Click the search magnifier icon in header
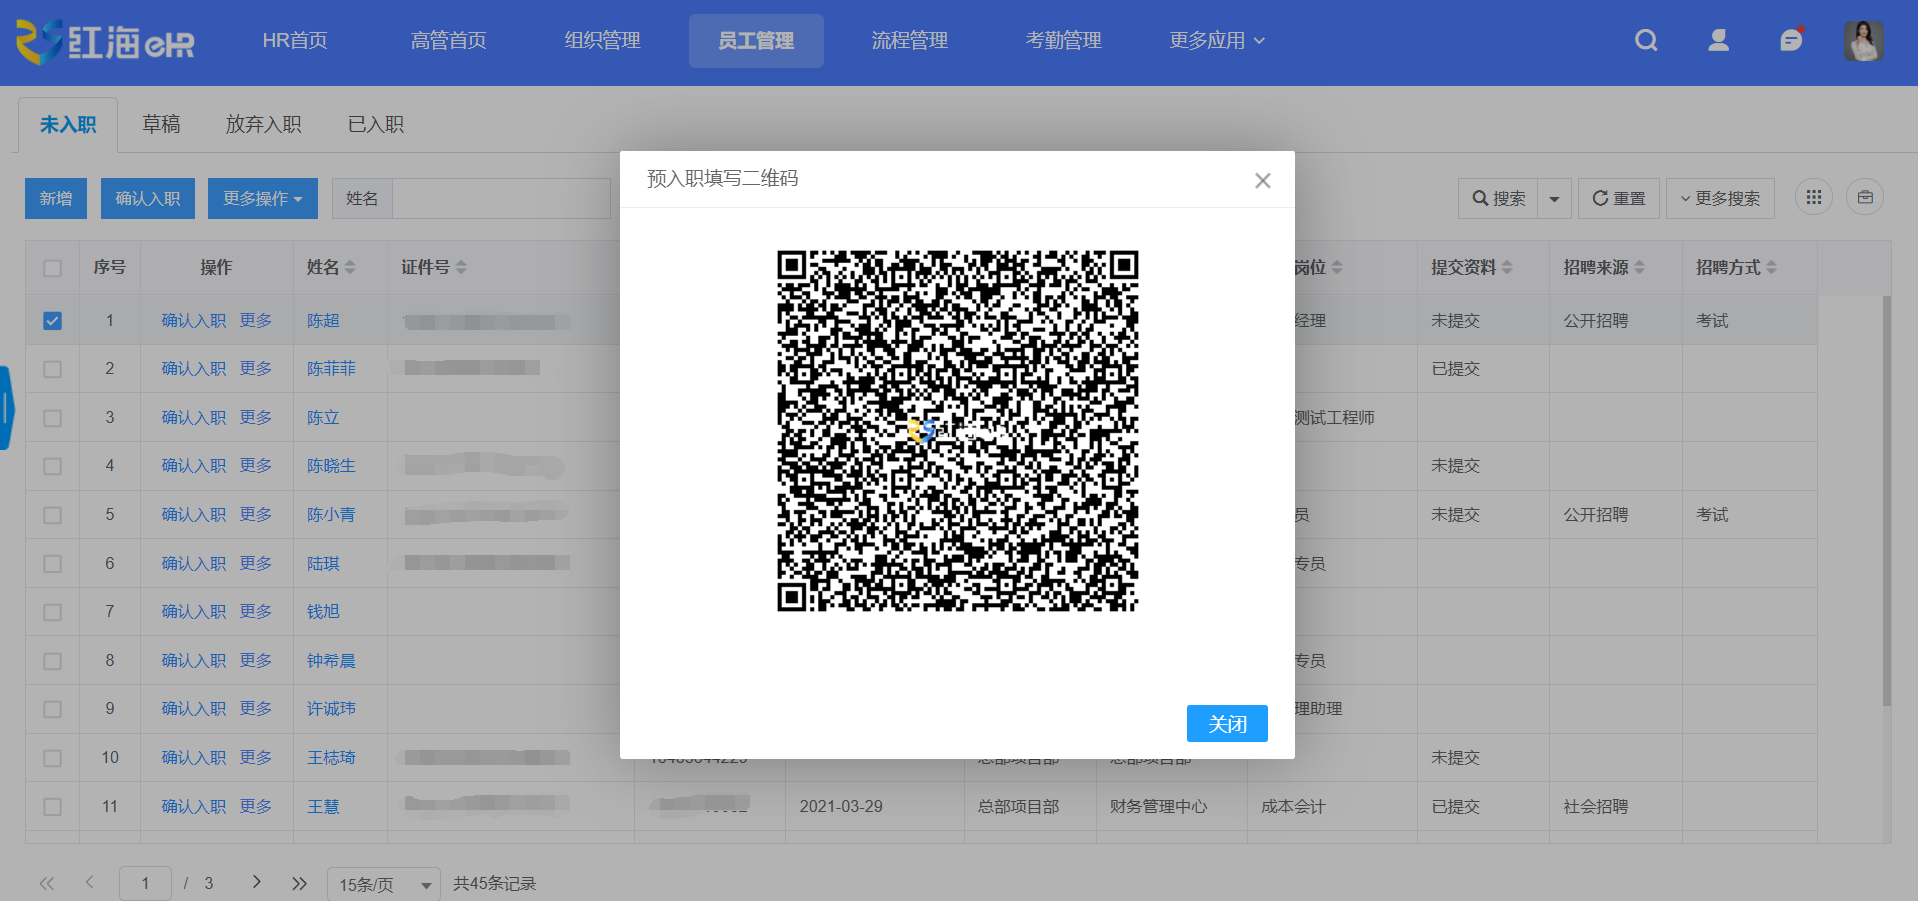This screenshot has width=1918, height=901. (1646, 40)
